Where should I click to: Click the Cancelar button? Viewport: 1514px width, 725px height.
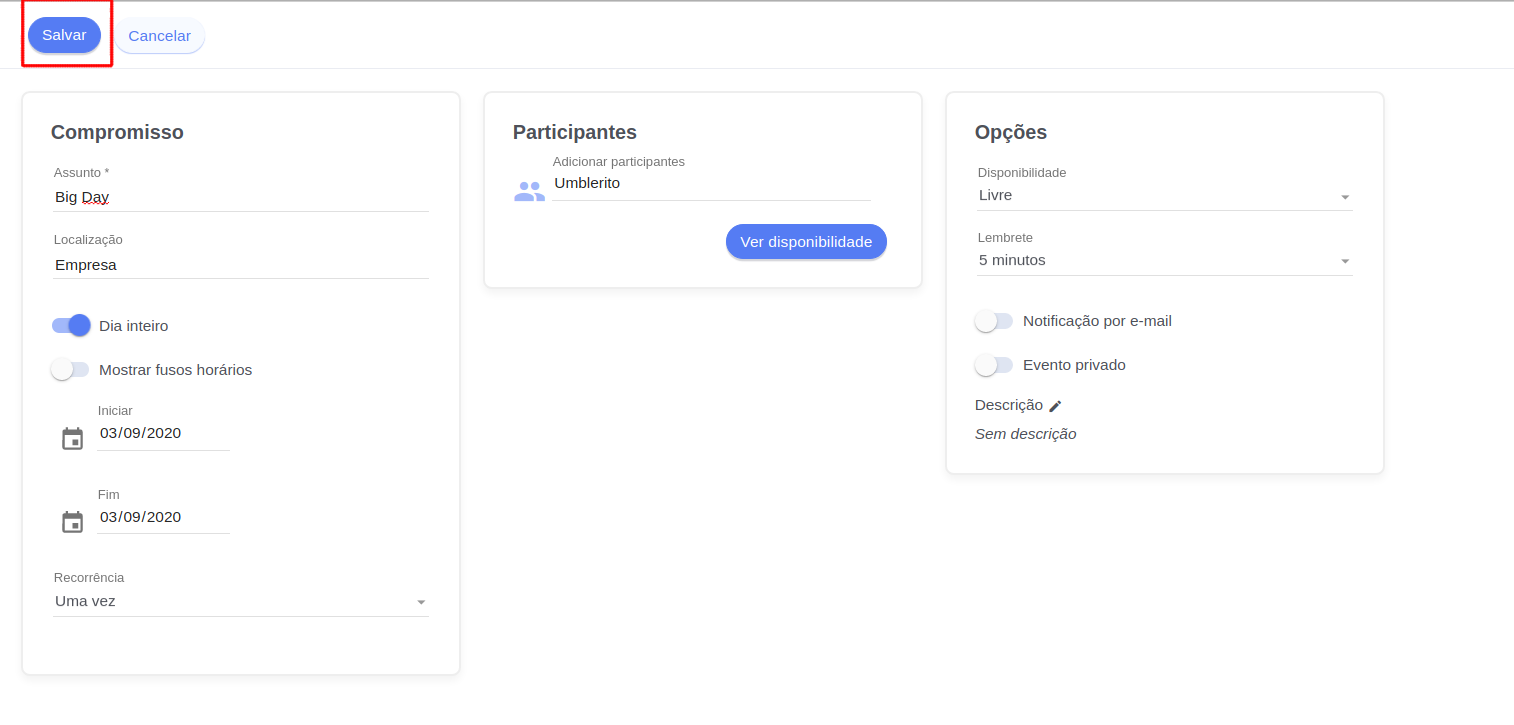click(x=159, y=36)
